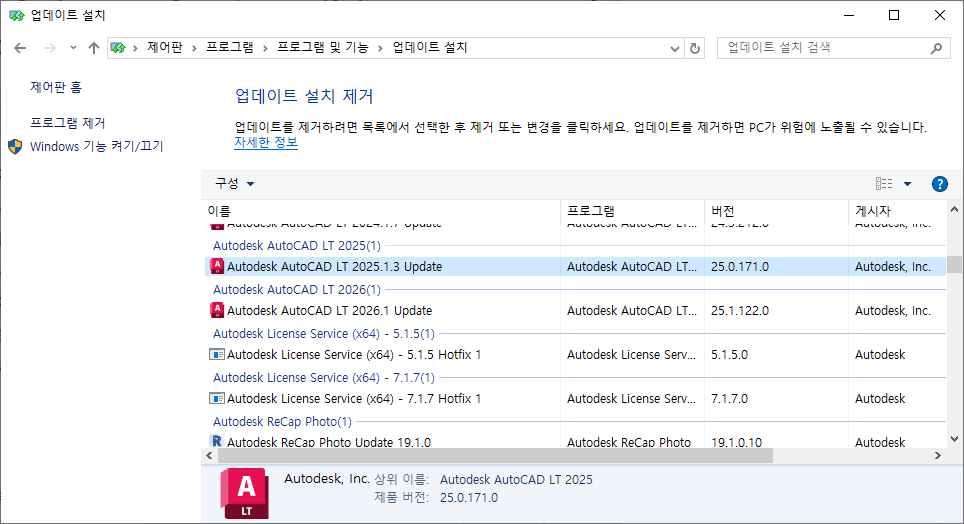Open the 구성 dropdown menu
This screenshot has height=524, width=964.
tap(235, 184)
